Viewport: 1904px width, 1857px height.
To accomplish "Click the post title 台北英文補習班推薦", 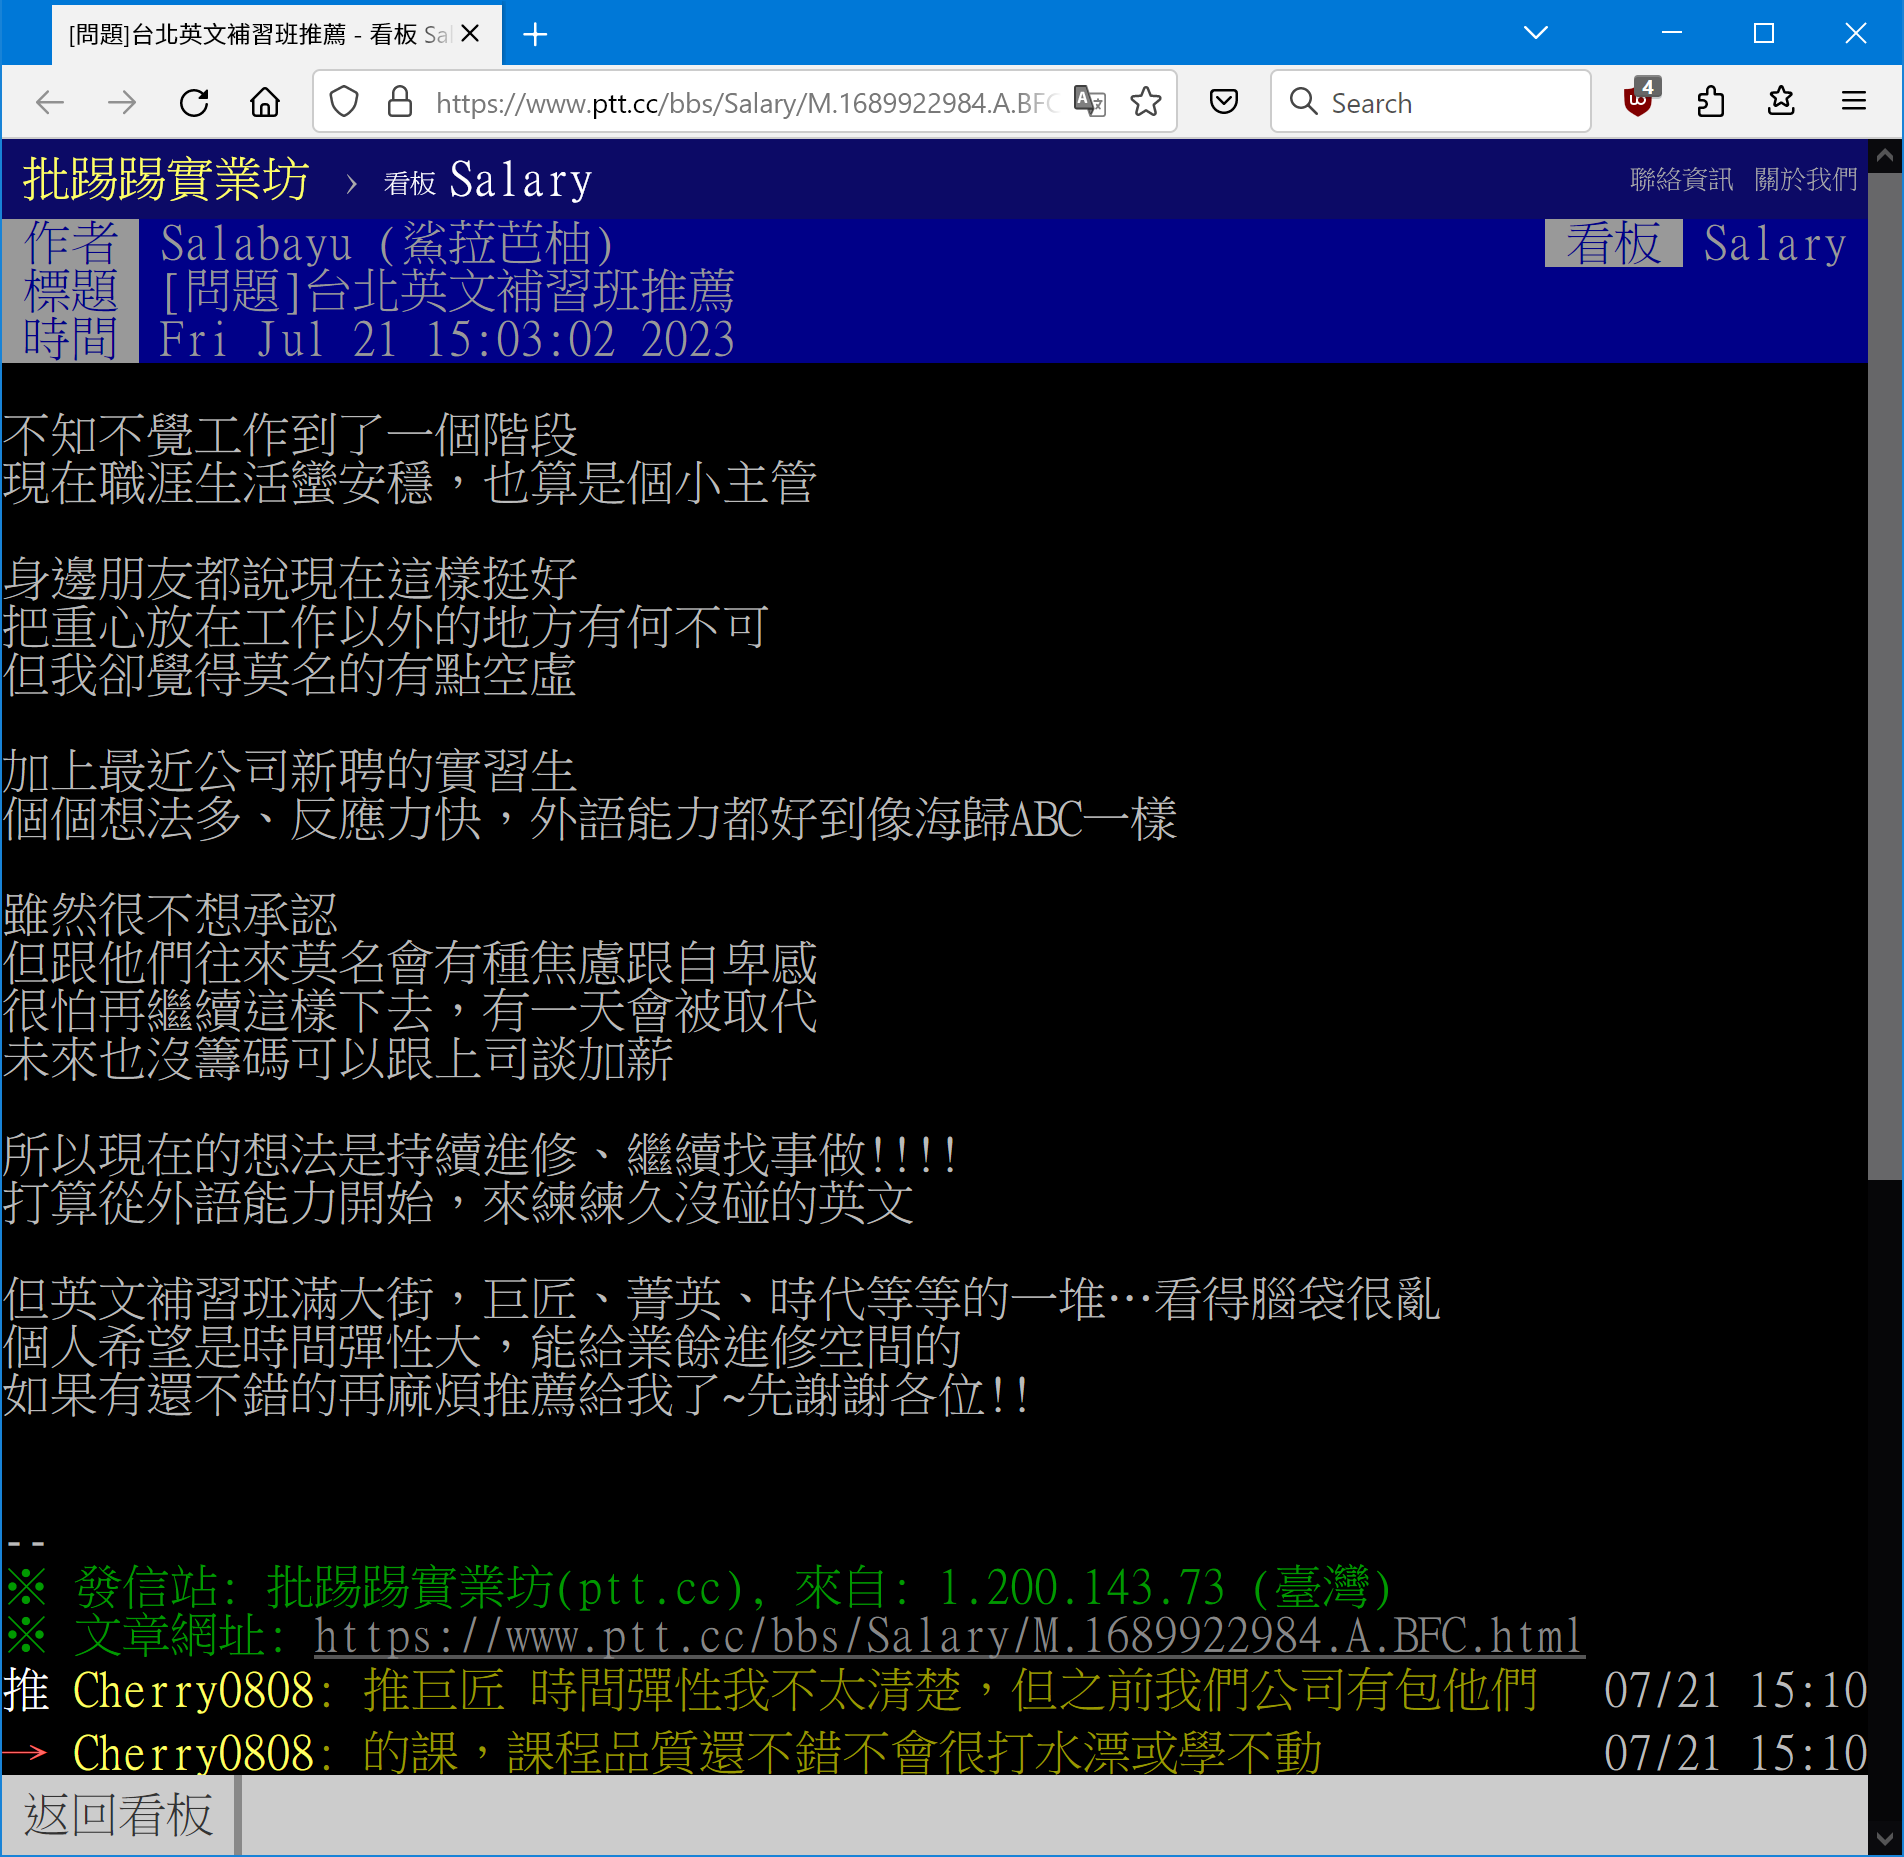I will pyautogui.click(x=519, y=292).
